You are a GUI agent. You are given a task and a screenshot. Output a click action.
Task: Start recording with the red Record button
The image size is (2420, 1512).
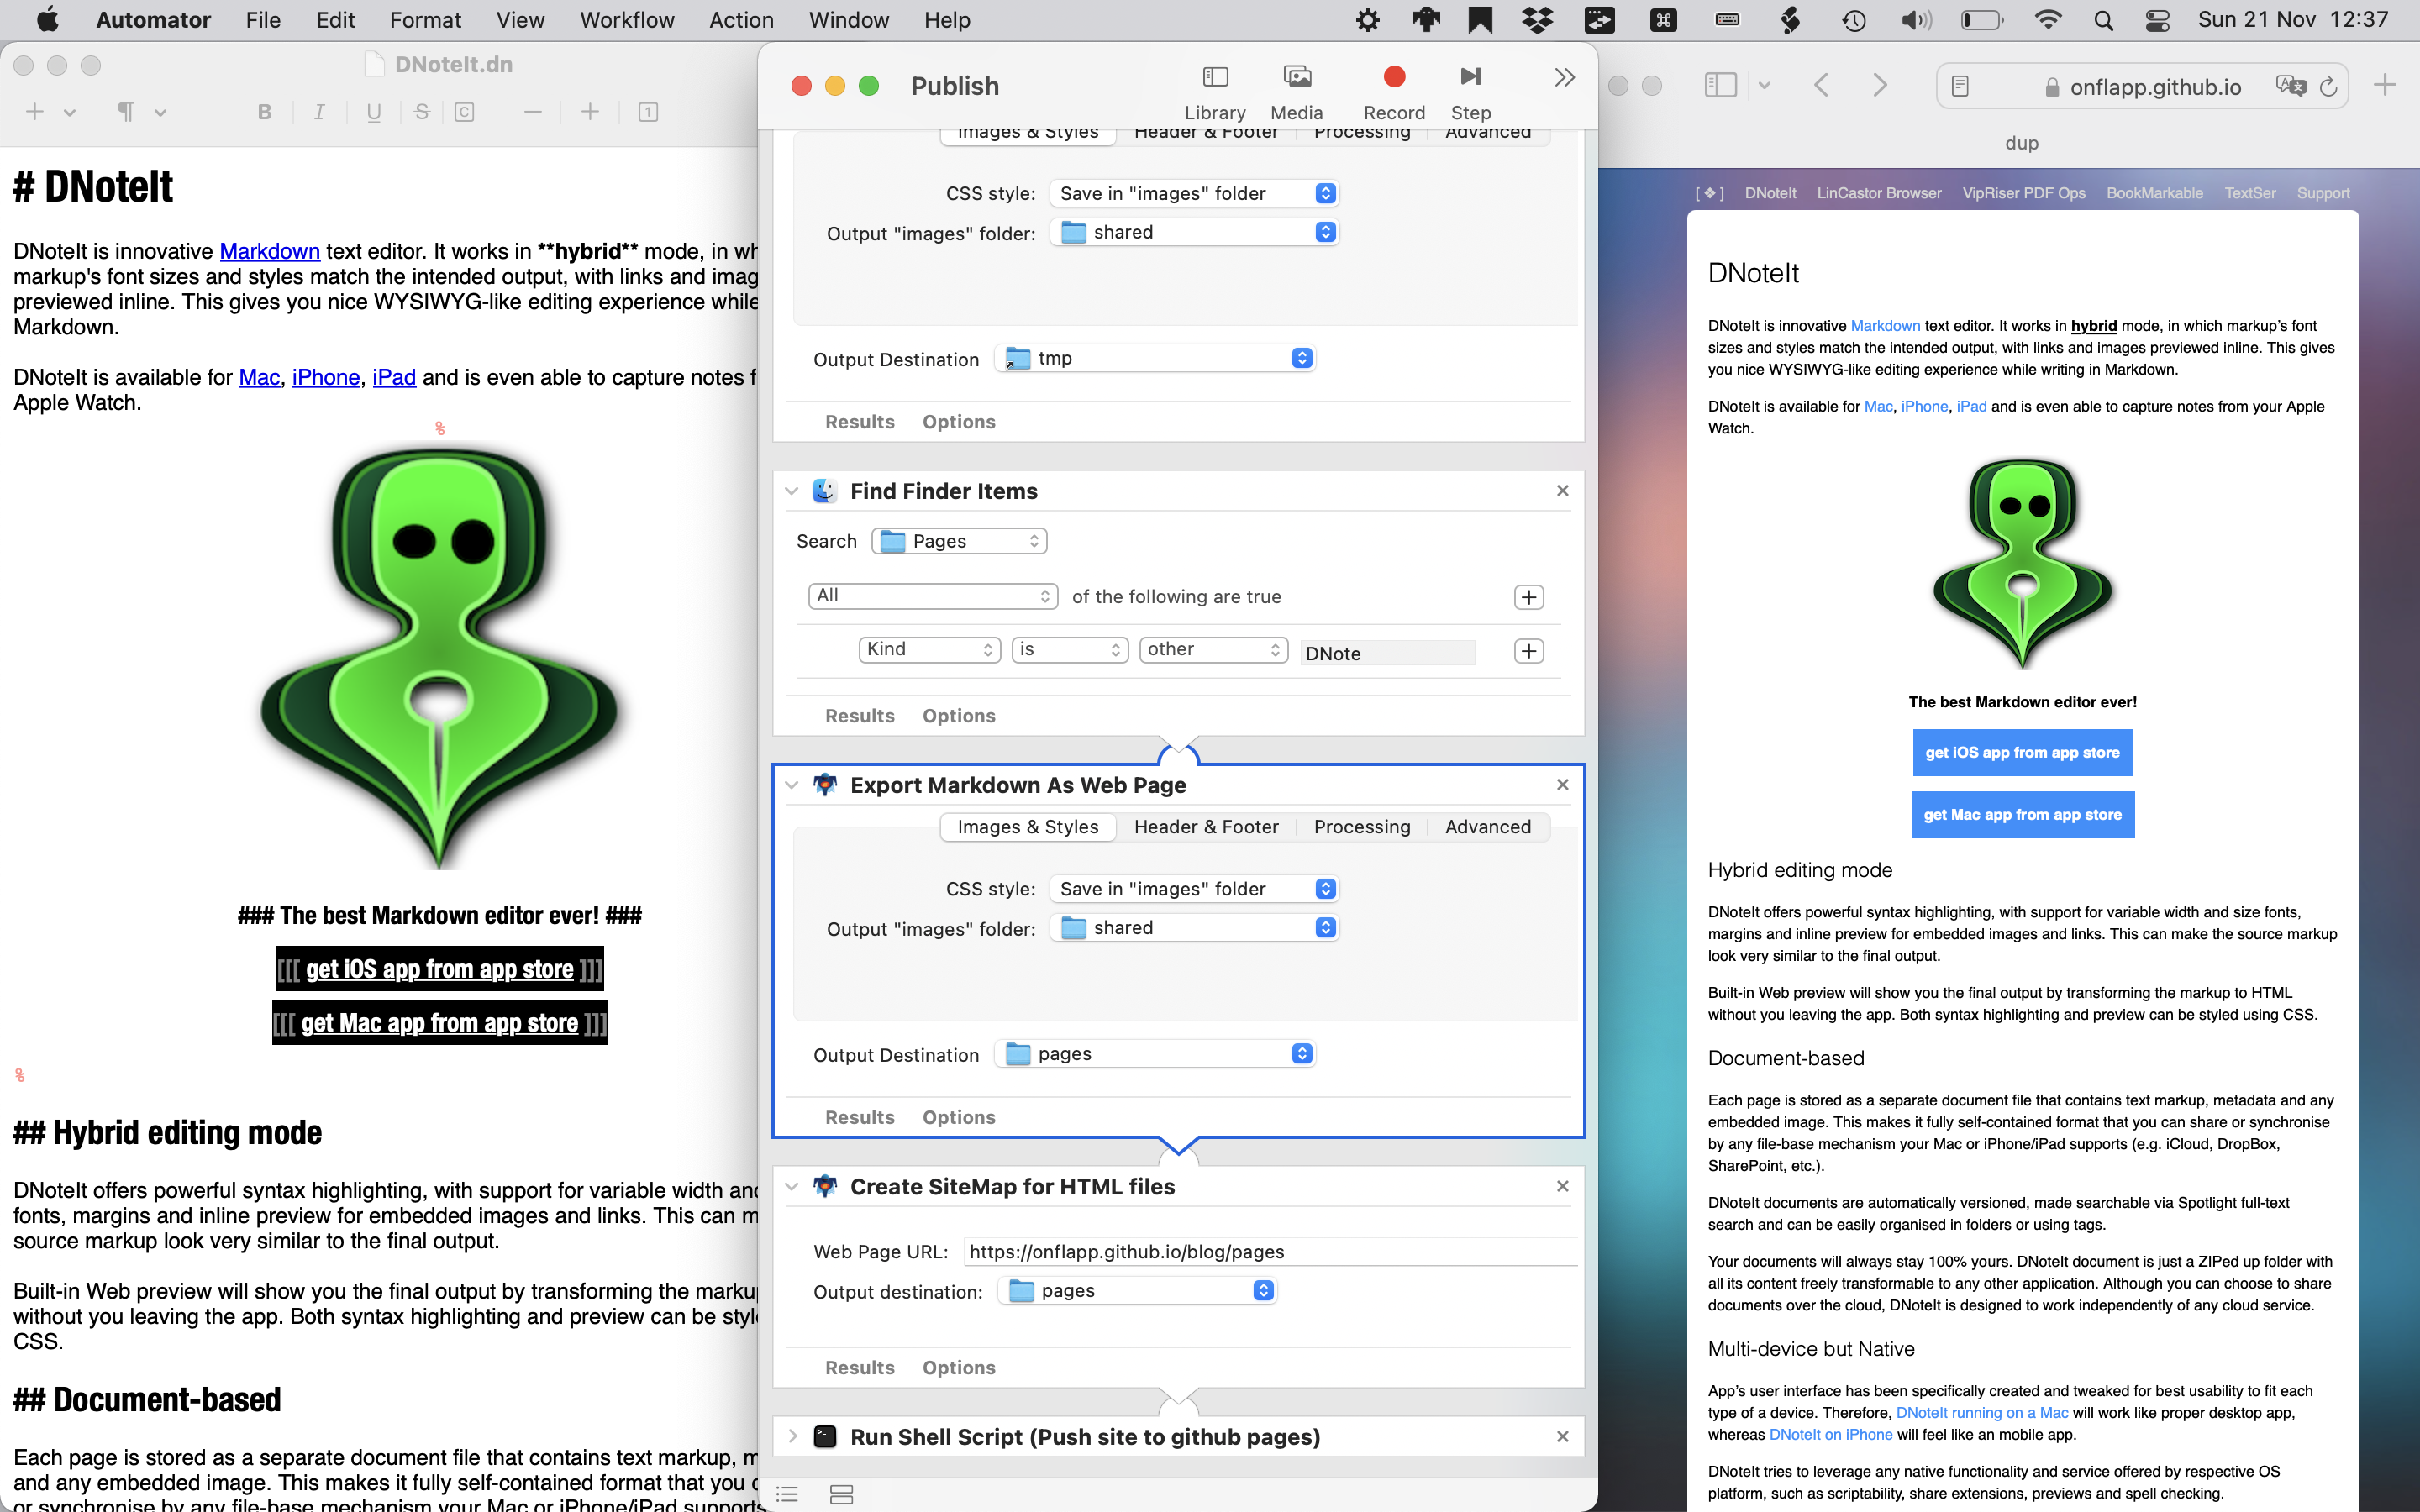(x=1394, y=91)
